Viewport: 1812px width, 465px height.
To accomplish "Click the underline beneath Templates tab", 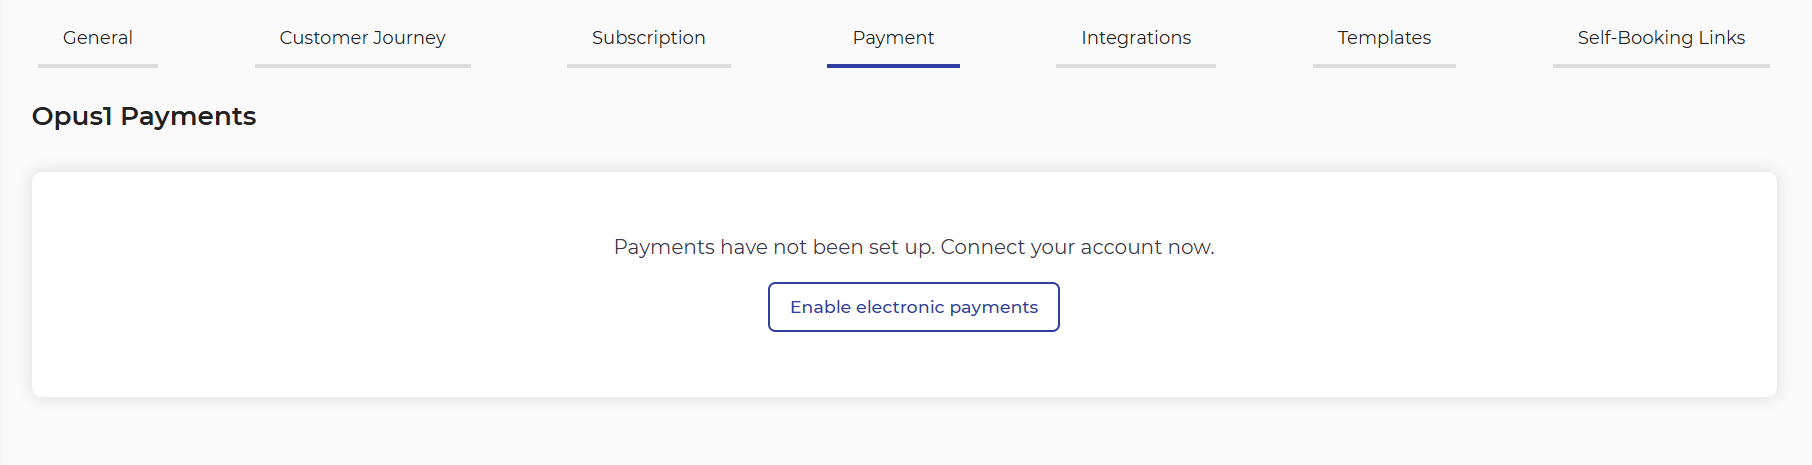I will pos(1384,66).
